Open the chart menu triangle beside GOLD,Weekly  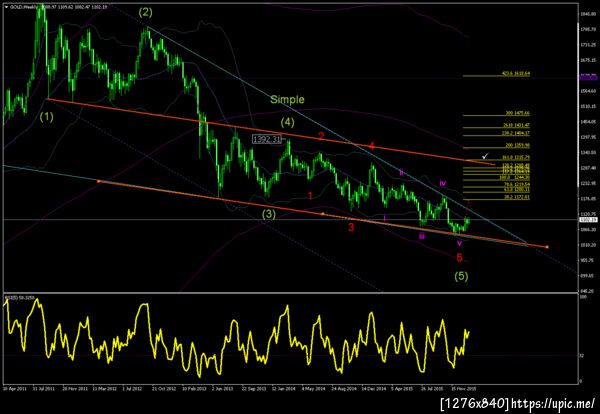6,7
